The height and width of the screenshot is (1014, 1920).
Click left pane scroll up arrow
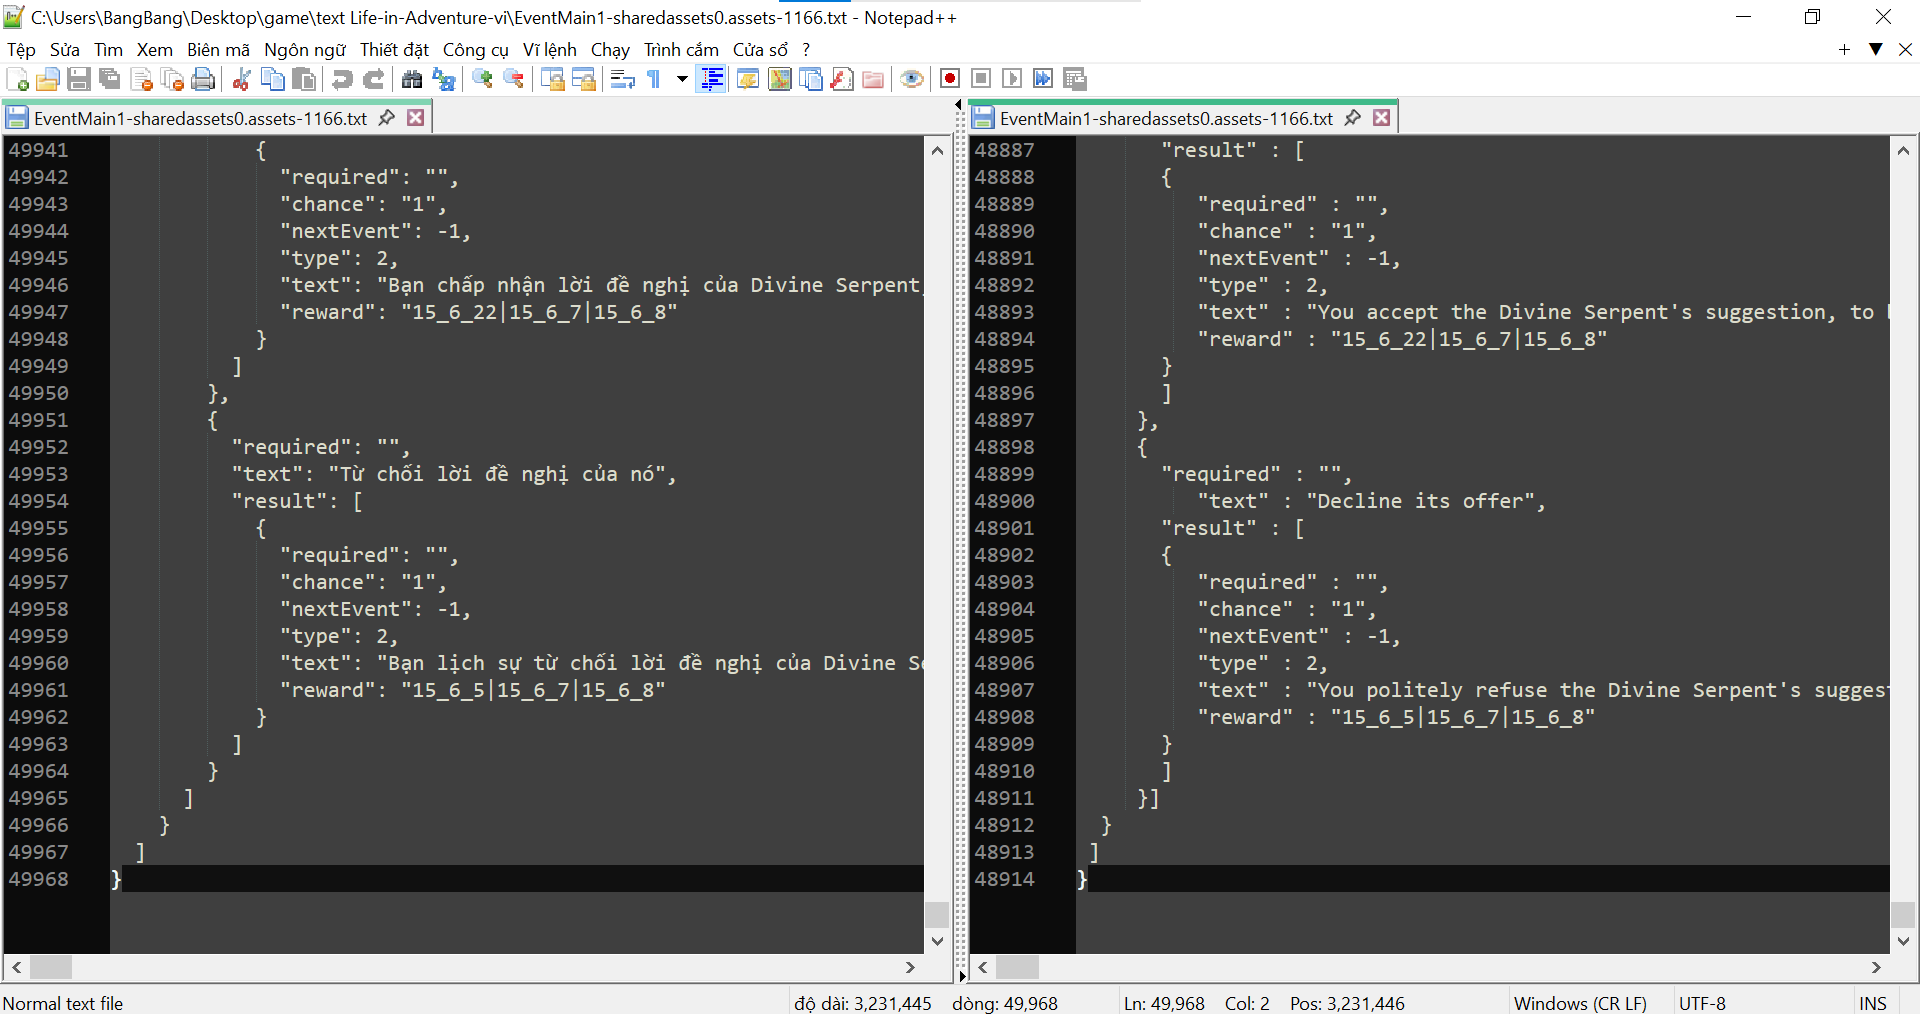click(x=937, y=151)
